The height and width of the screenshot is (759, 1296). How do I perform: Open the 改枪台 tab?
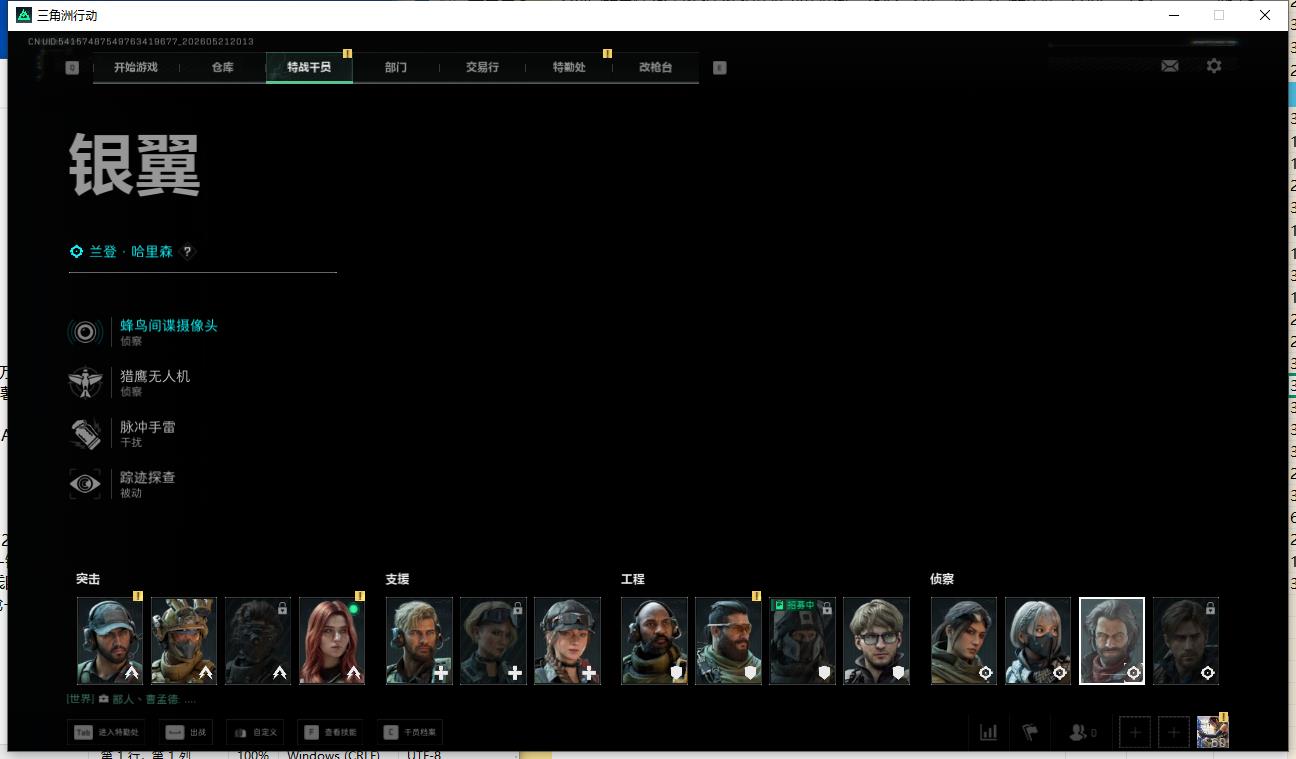(656, 67)
